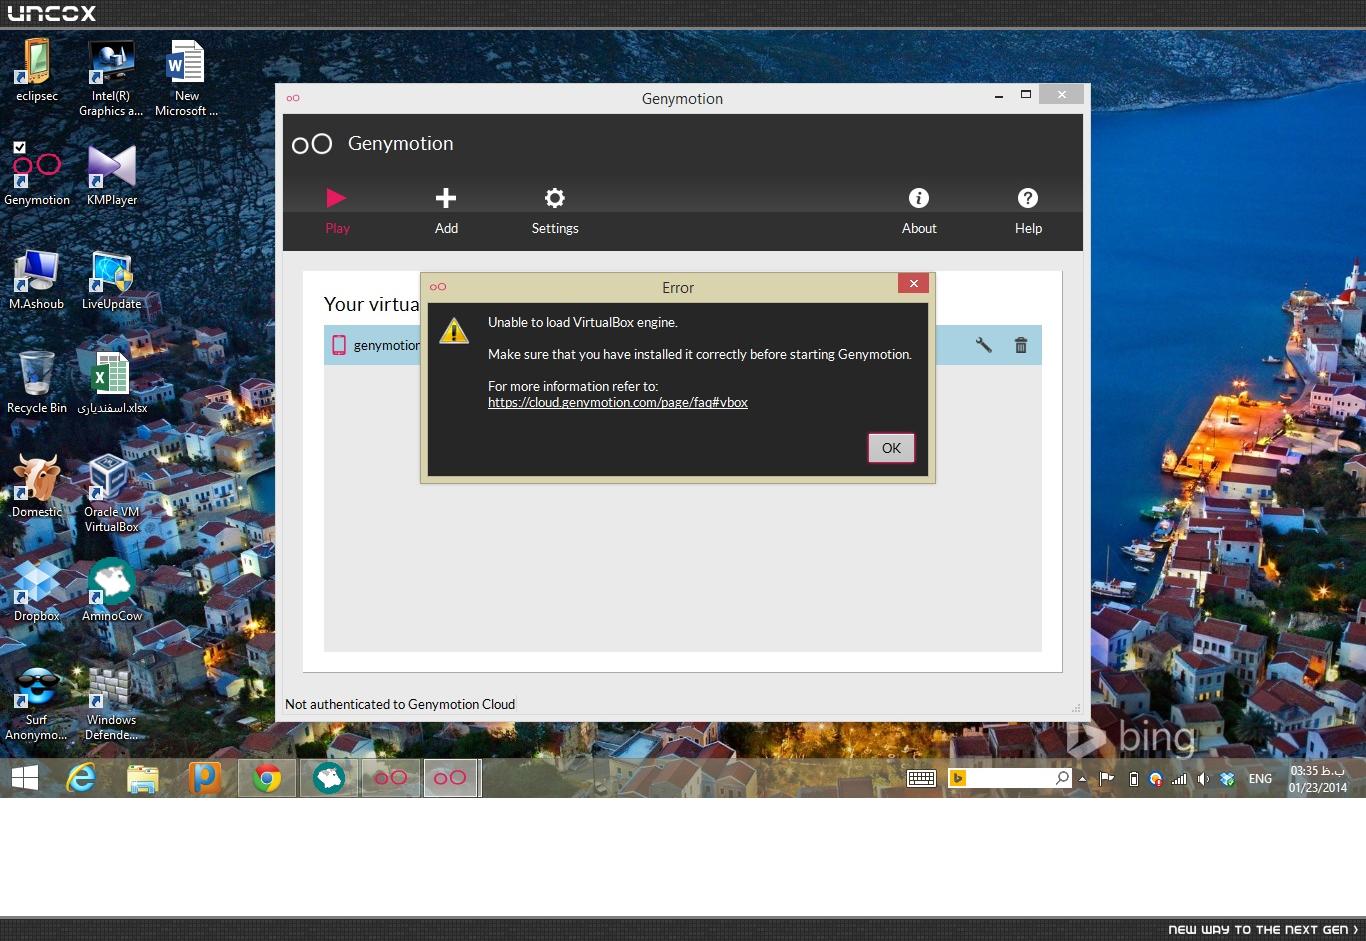Select the Intel(R) Graphics desktop shortcut

(111, 78)
